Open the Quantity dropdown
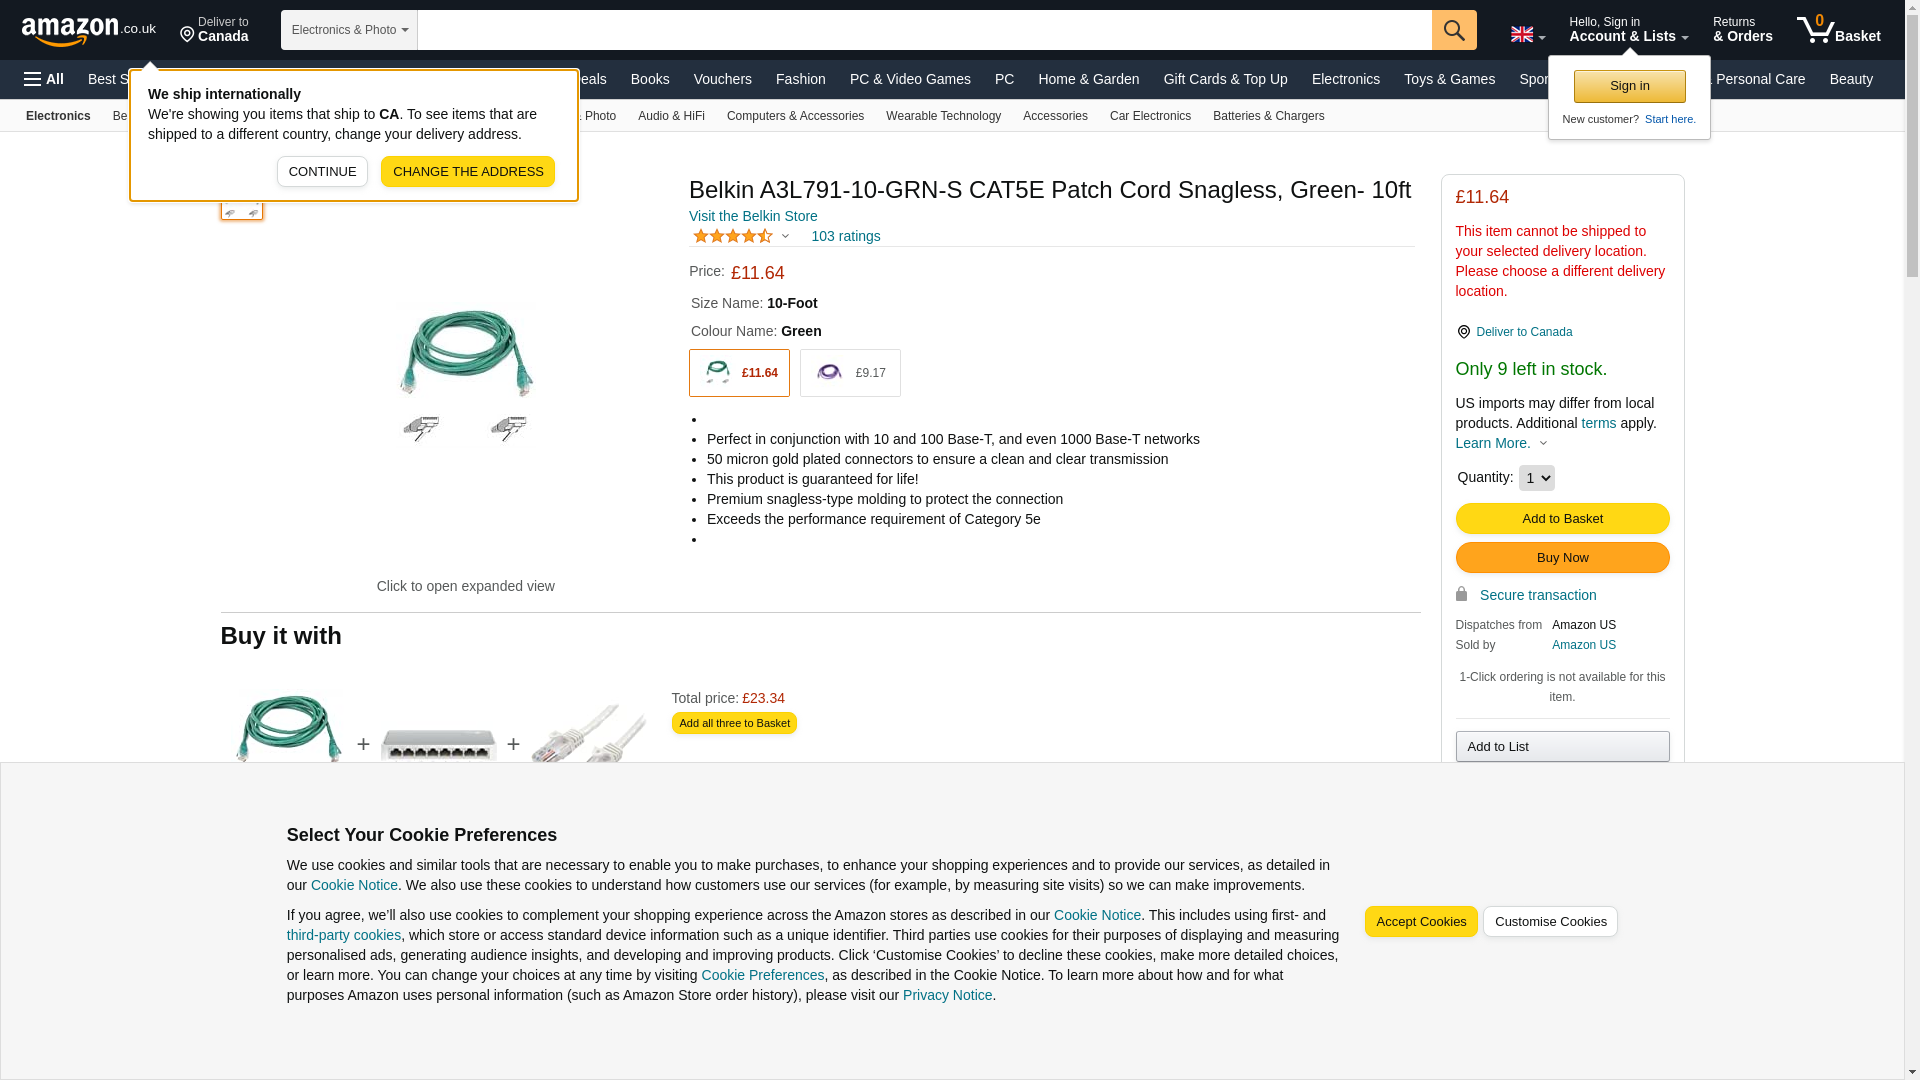The width and height of the screenshot is (1920, 1080). click(1536, 478)
